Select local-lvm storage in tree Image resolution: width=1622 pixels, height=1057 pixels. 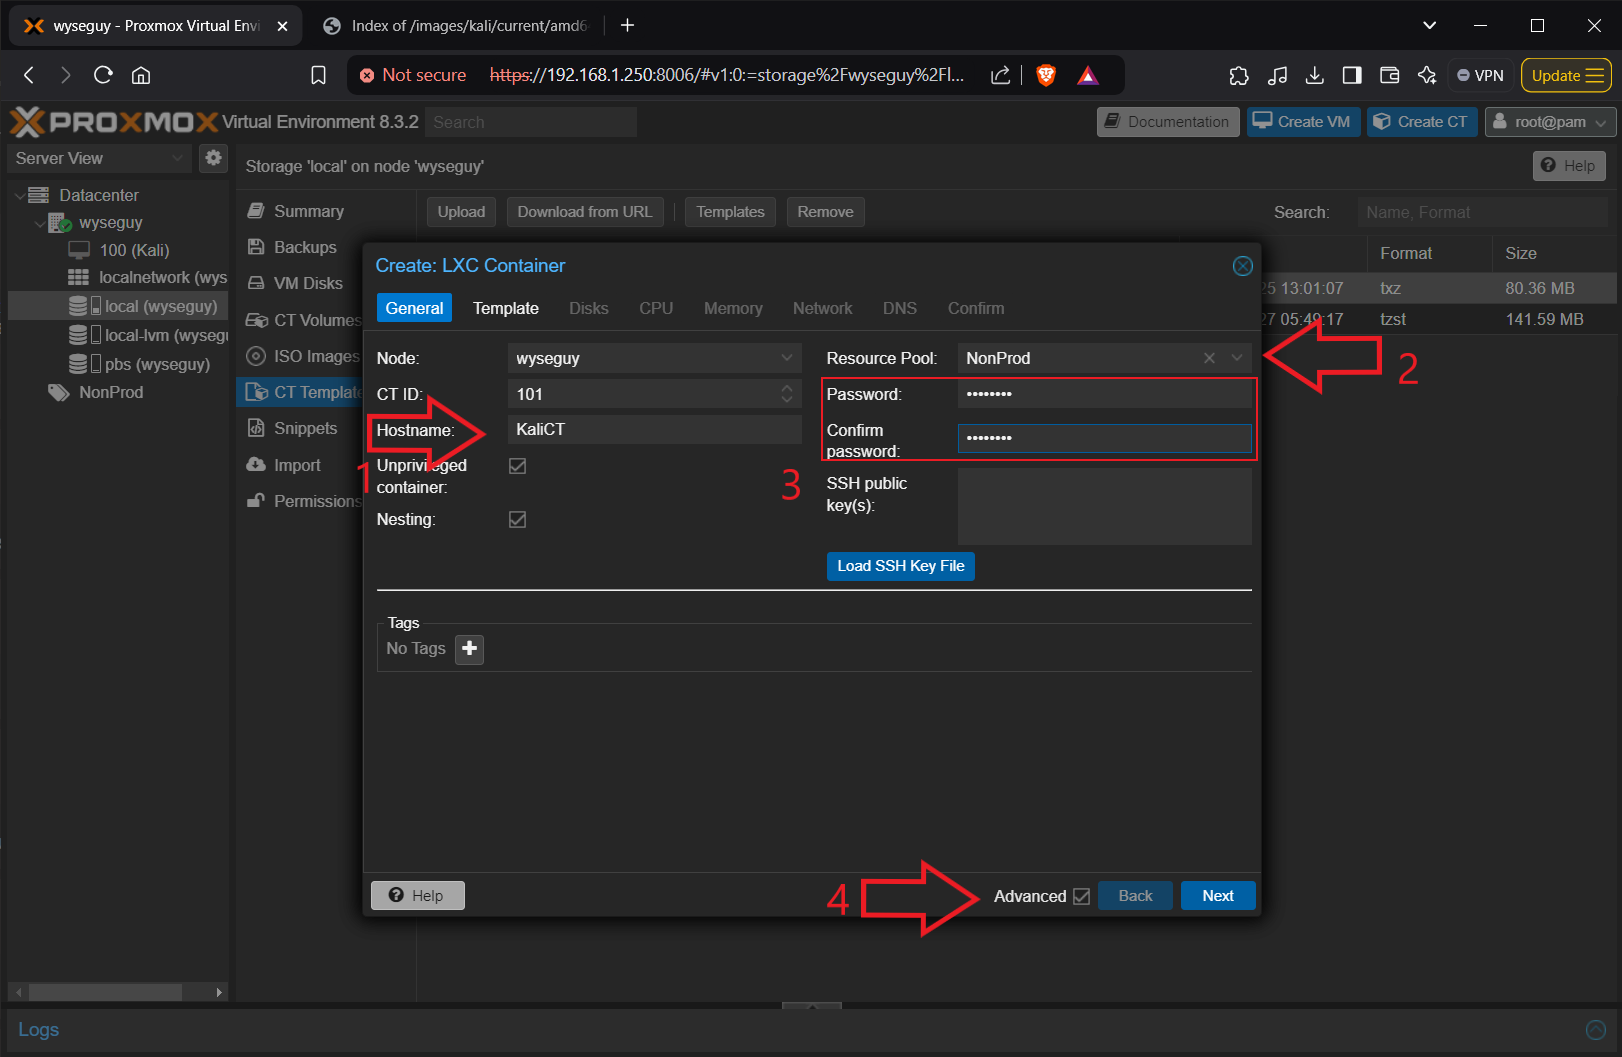(x=148, y=335)
